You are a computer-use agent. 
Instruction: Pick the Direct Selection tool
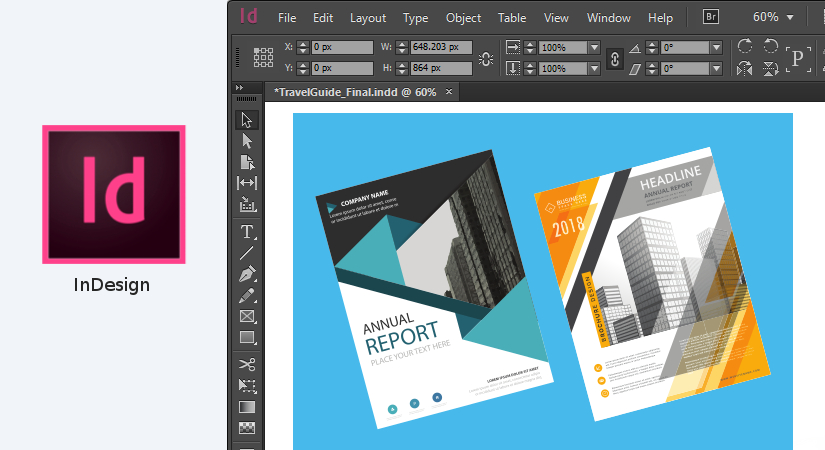point(247,141)
